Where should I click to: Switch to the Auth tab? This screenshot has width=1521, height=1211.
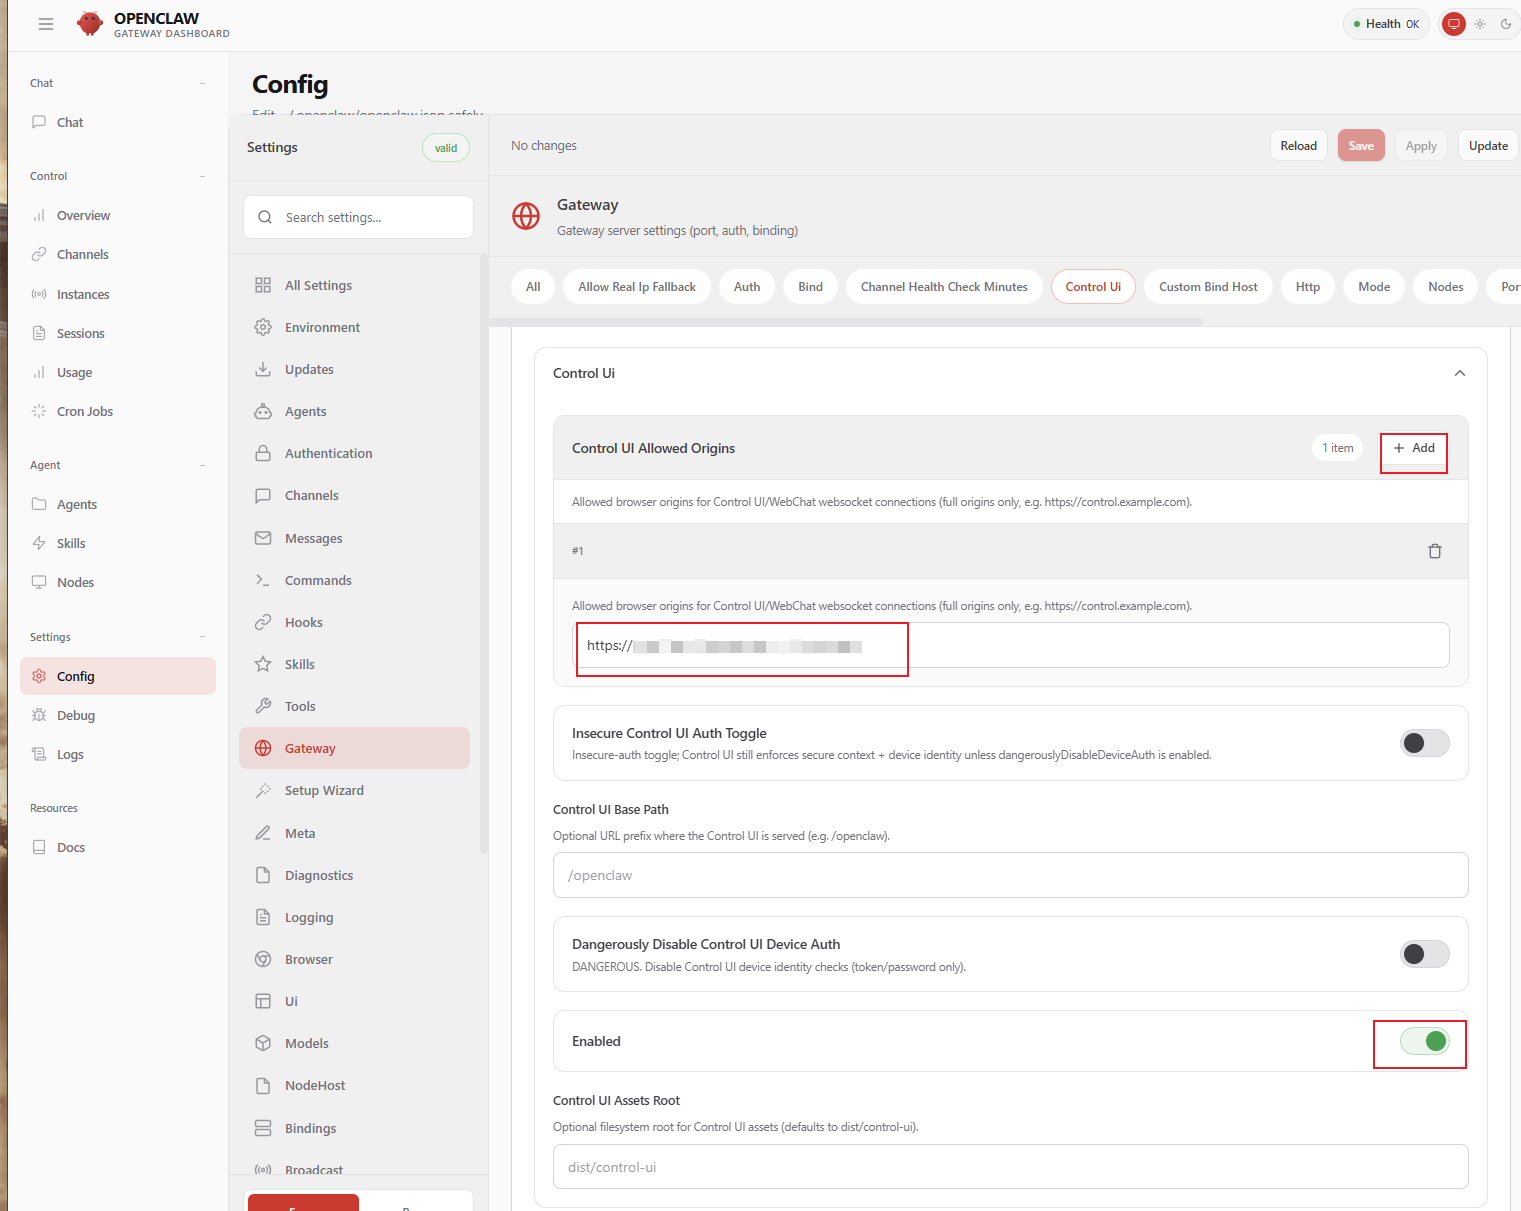tap(746, 287)
